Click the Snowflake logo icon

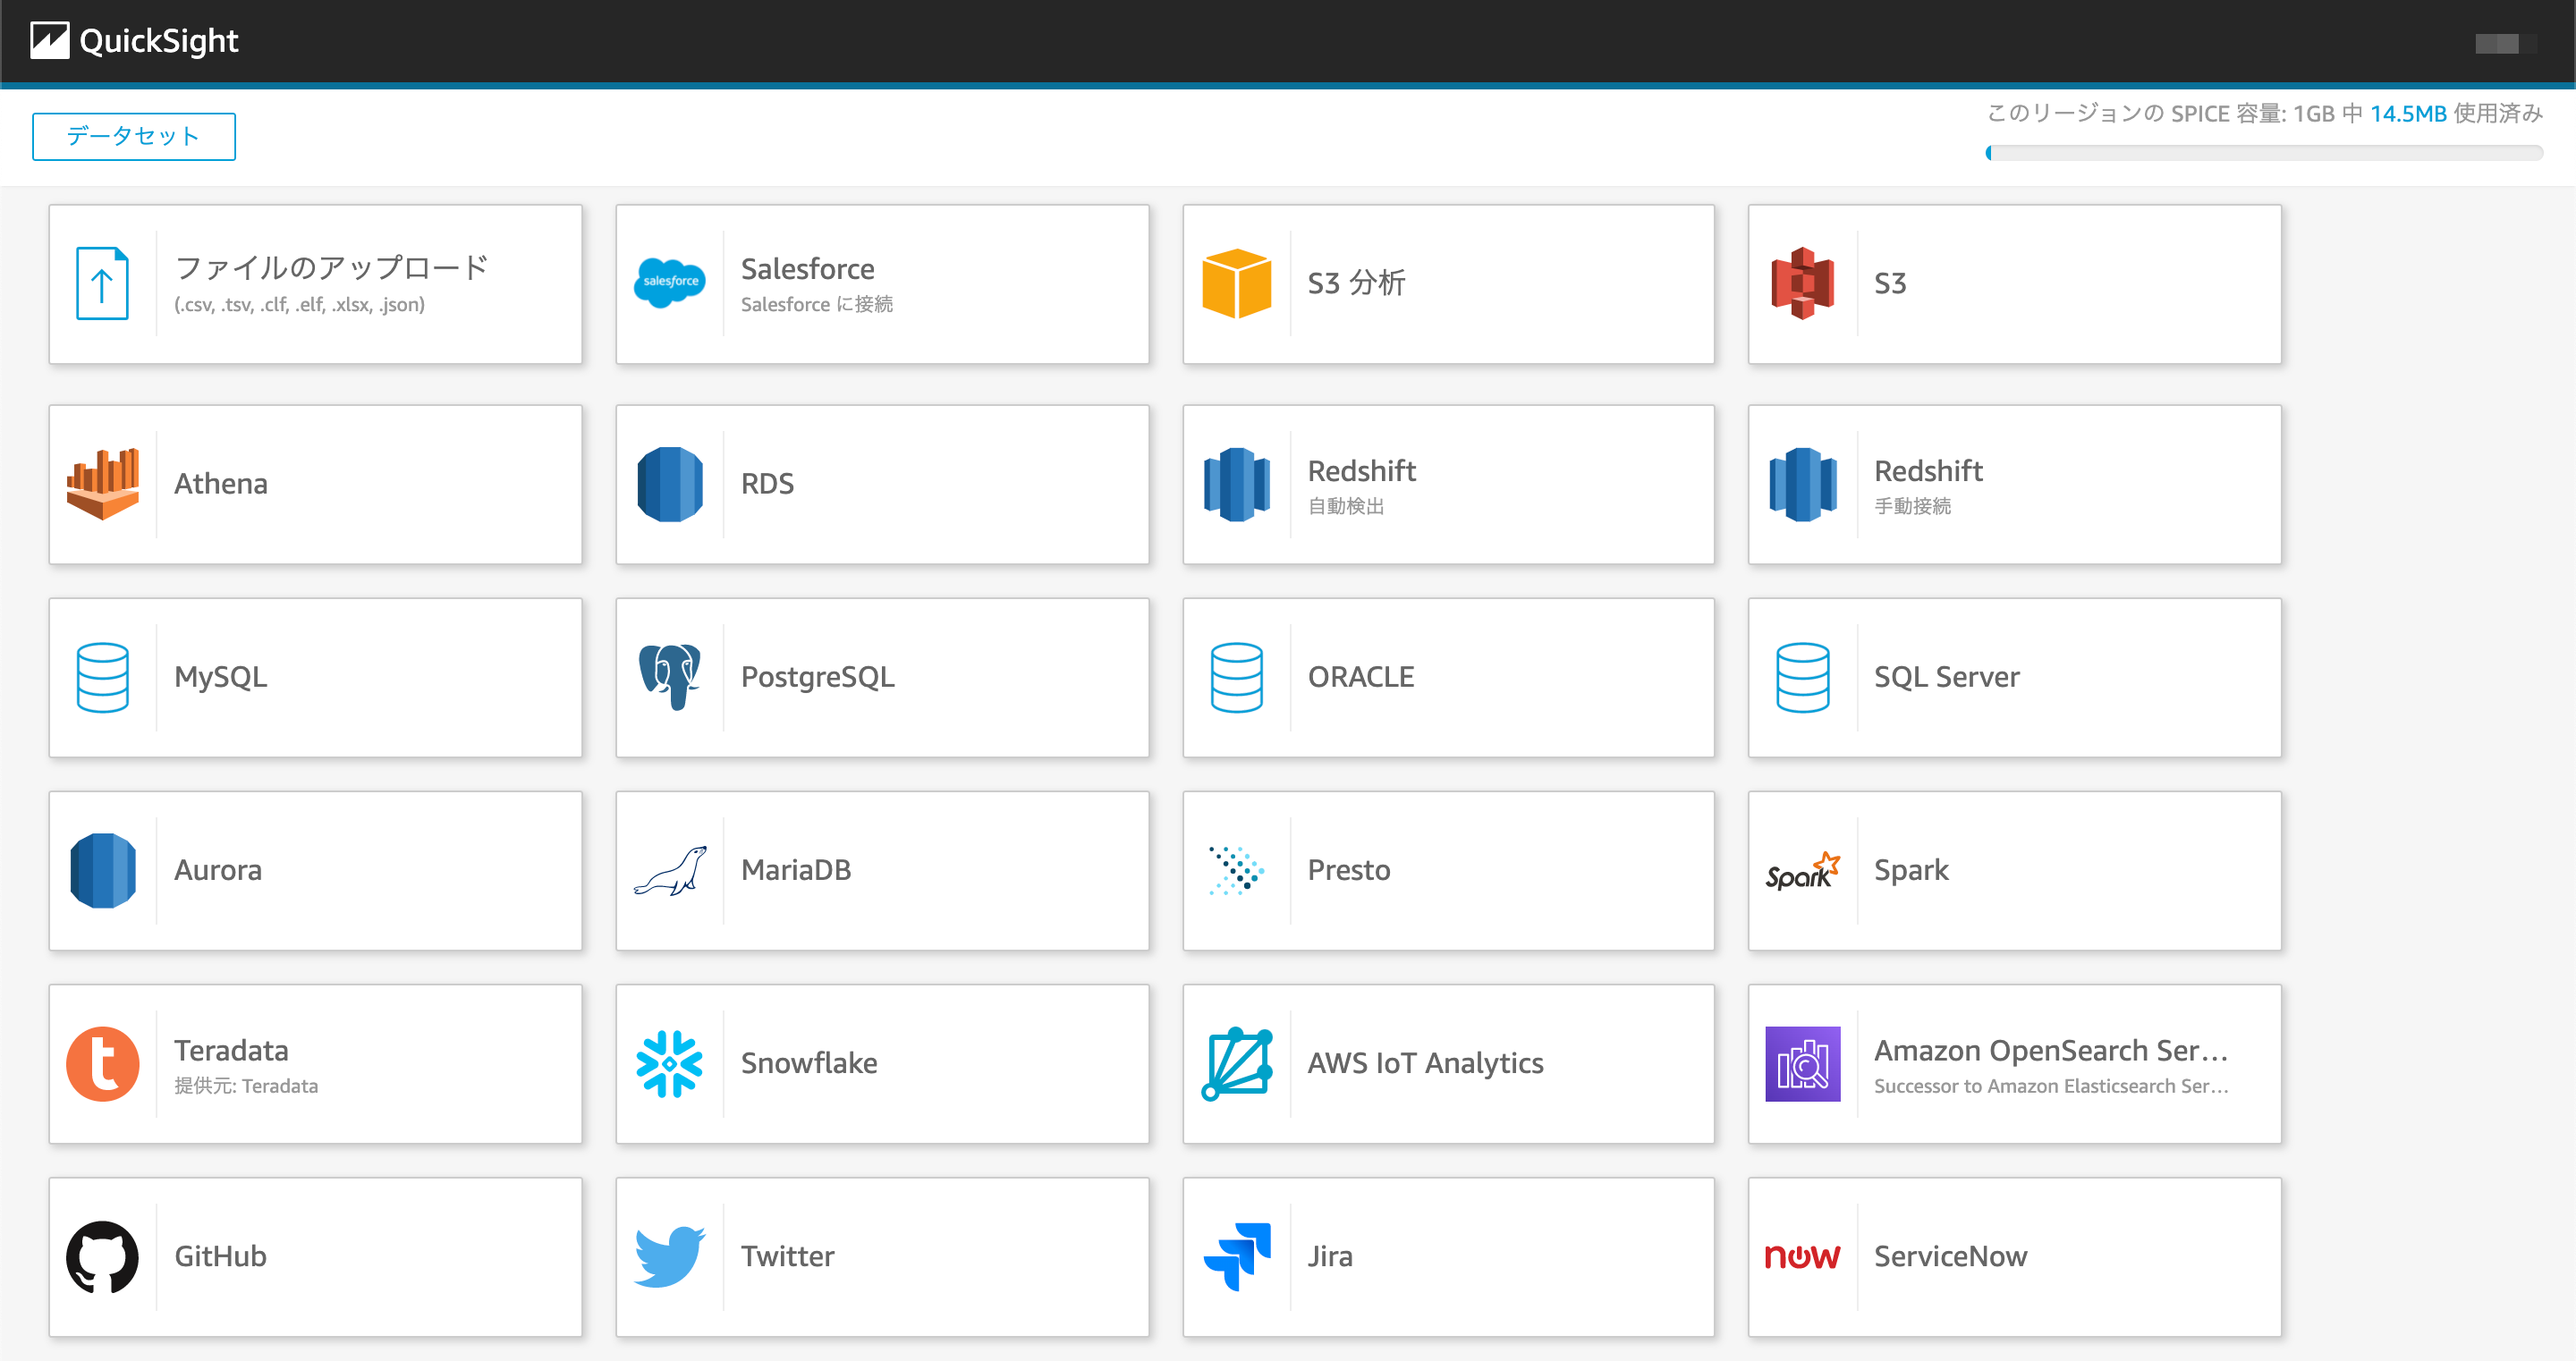pyautogui.click(x=670, y=1063)
